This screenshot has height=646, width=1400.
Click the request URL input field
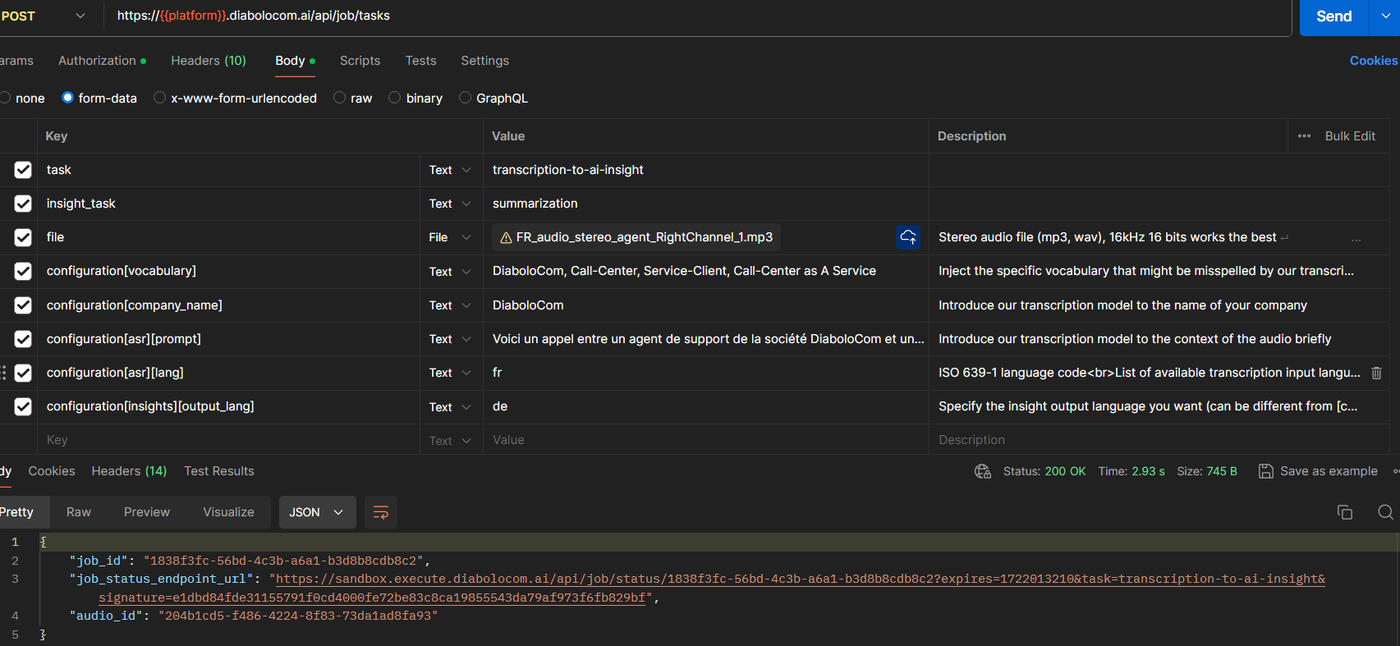[700, 16]
